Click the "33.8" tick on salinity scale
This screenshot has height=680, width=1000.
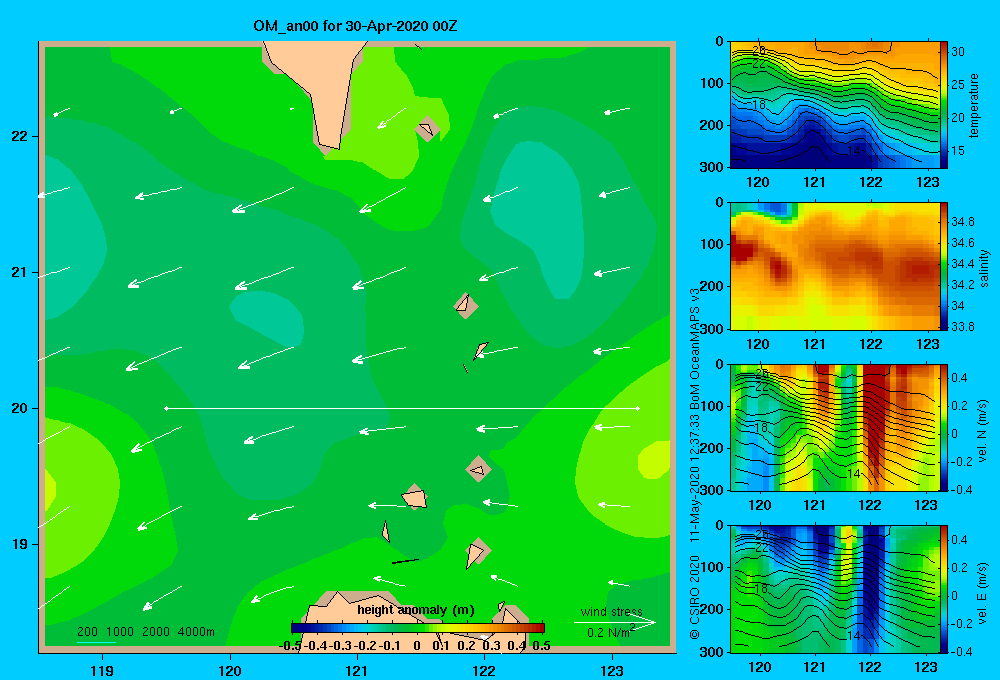click(962, 327)
